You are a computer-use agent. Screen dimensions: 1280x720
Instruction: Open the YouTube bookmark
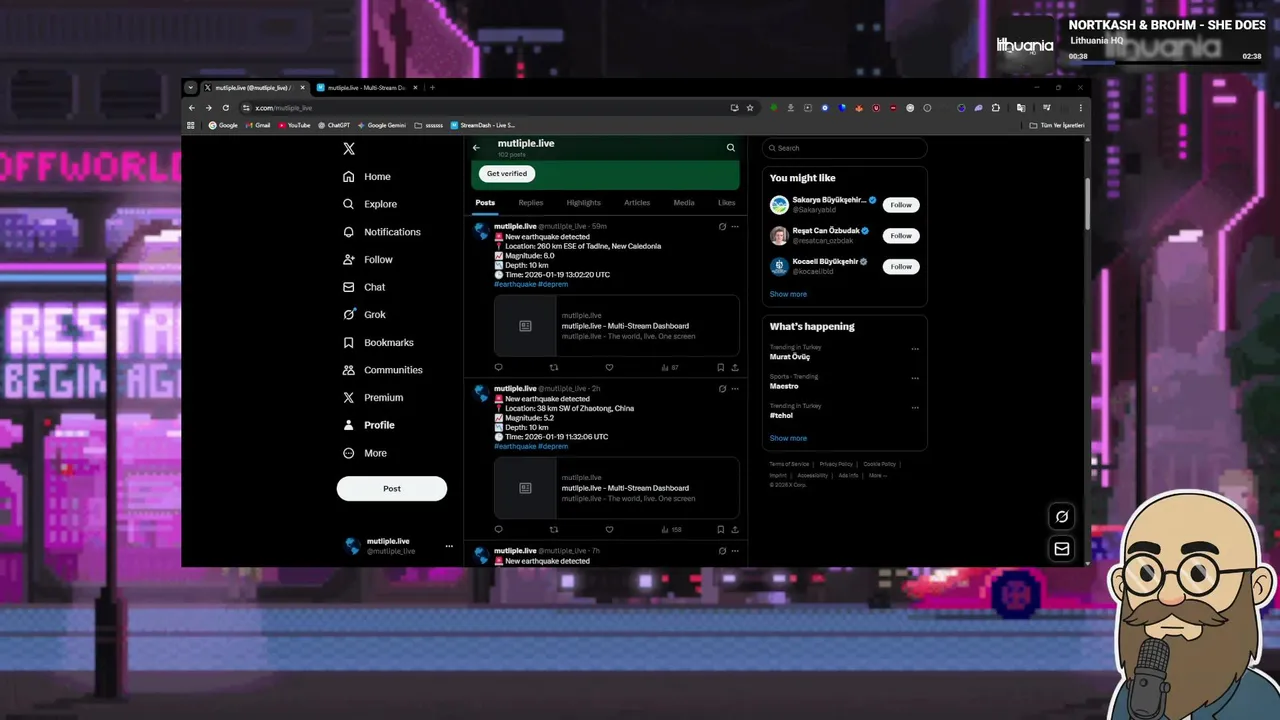pos(294,126)
